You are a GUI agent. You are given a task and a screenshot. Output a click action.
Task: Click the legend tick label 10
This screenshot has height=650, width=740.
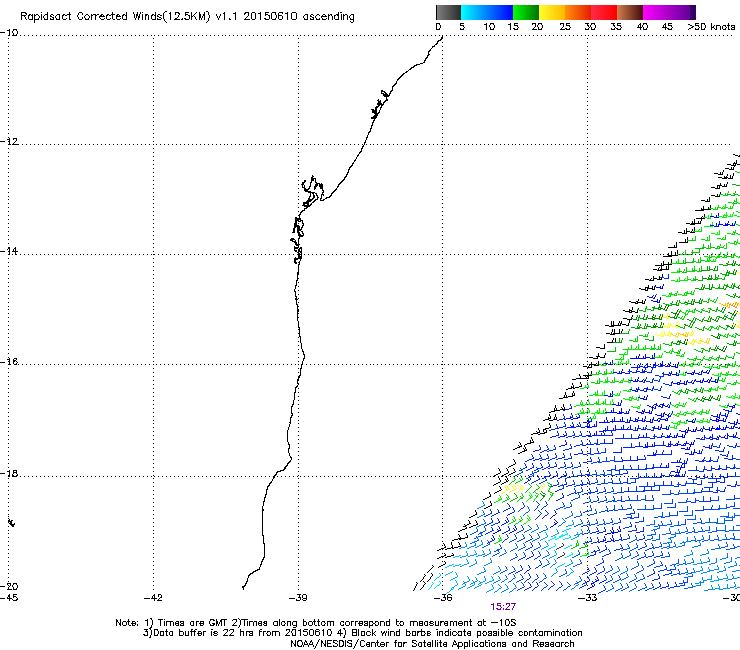(x=489, y=27)
